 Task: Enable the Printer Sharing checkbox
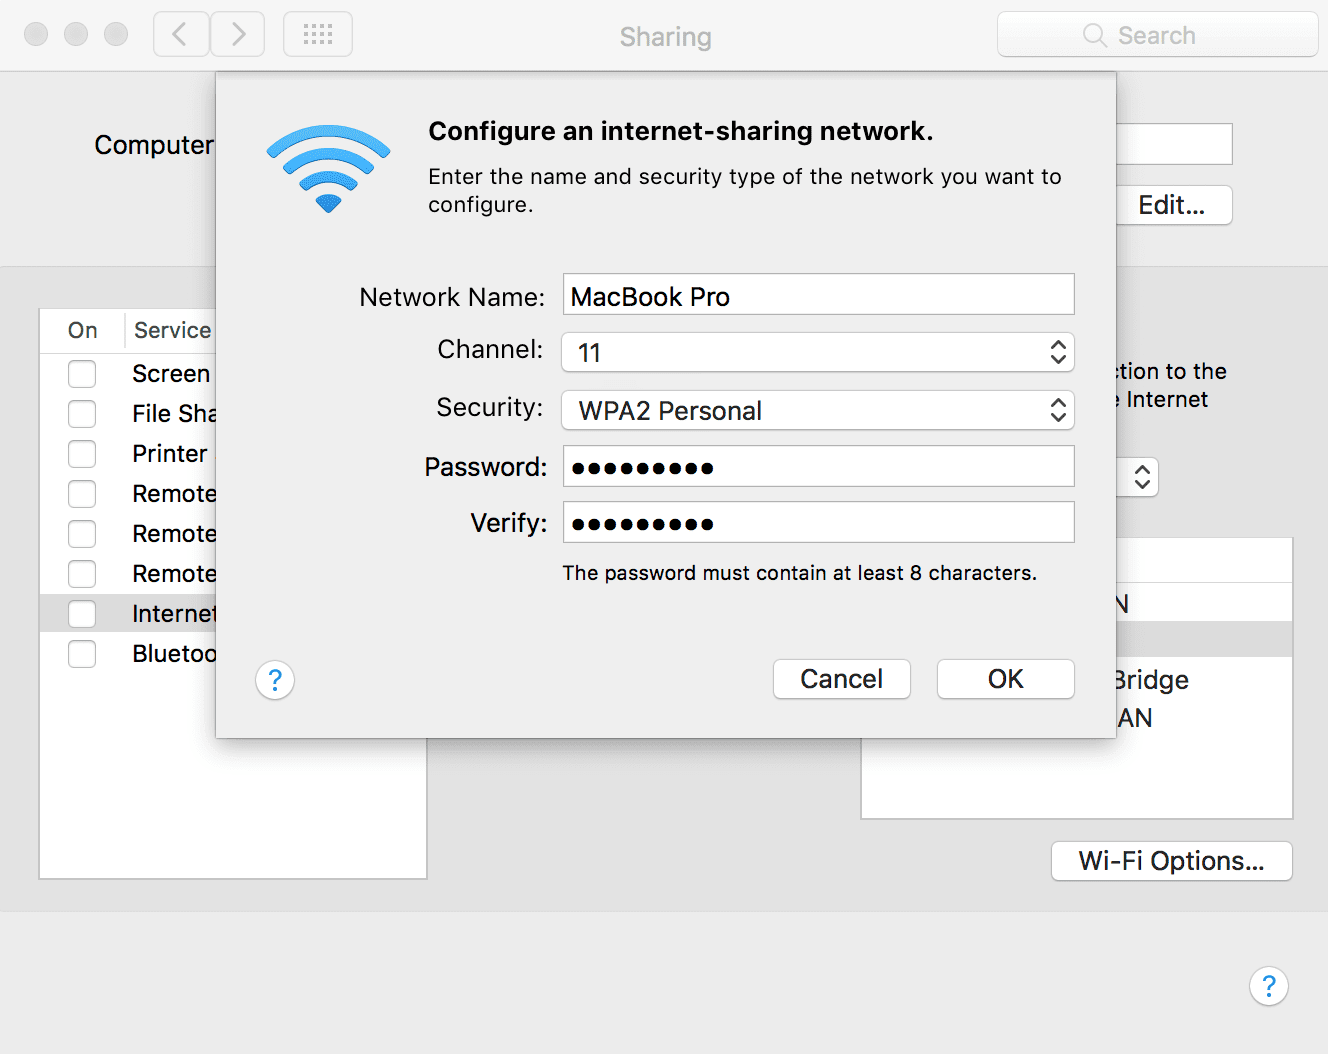pyautogui.click(x=82, y=454)
